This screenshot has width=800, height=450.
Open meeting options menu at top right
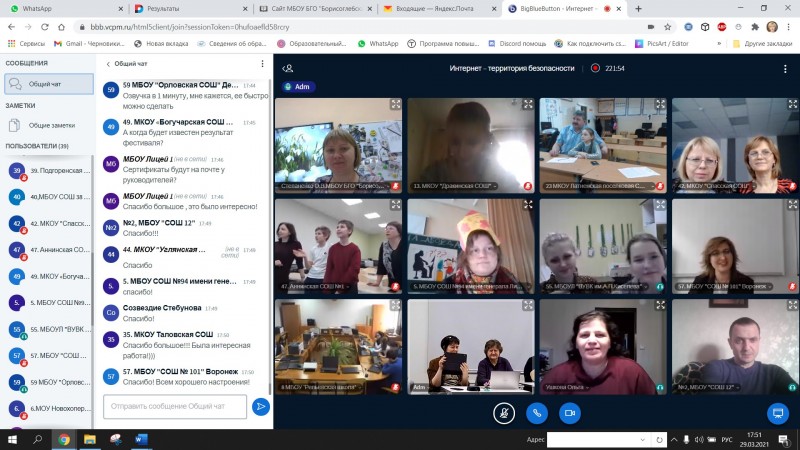[x=783, y=68]
